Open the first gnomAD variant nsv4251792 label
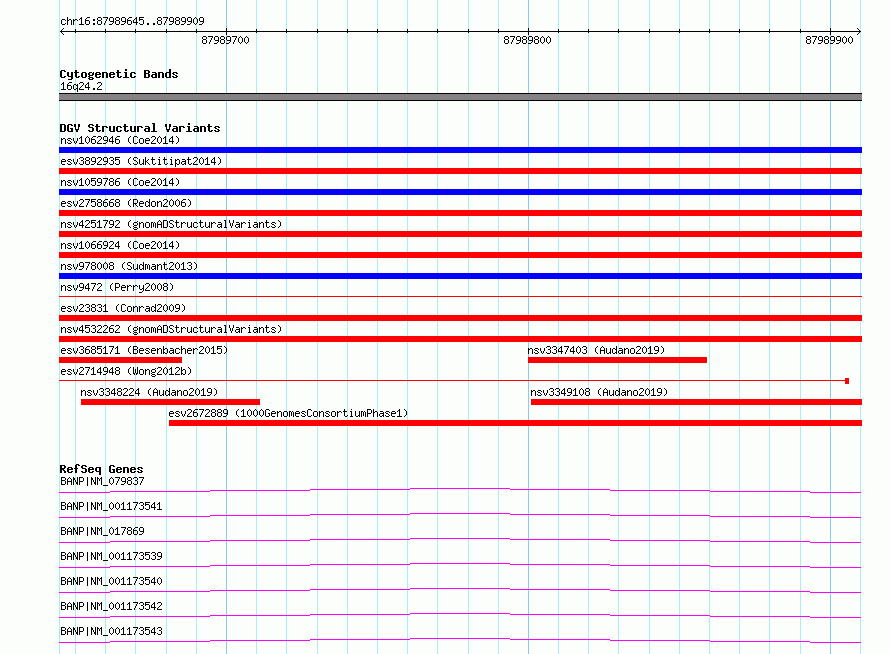Screen dimensions: 890x654 tap(171, 224)
